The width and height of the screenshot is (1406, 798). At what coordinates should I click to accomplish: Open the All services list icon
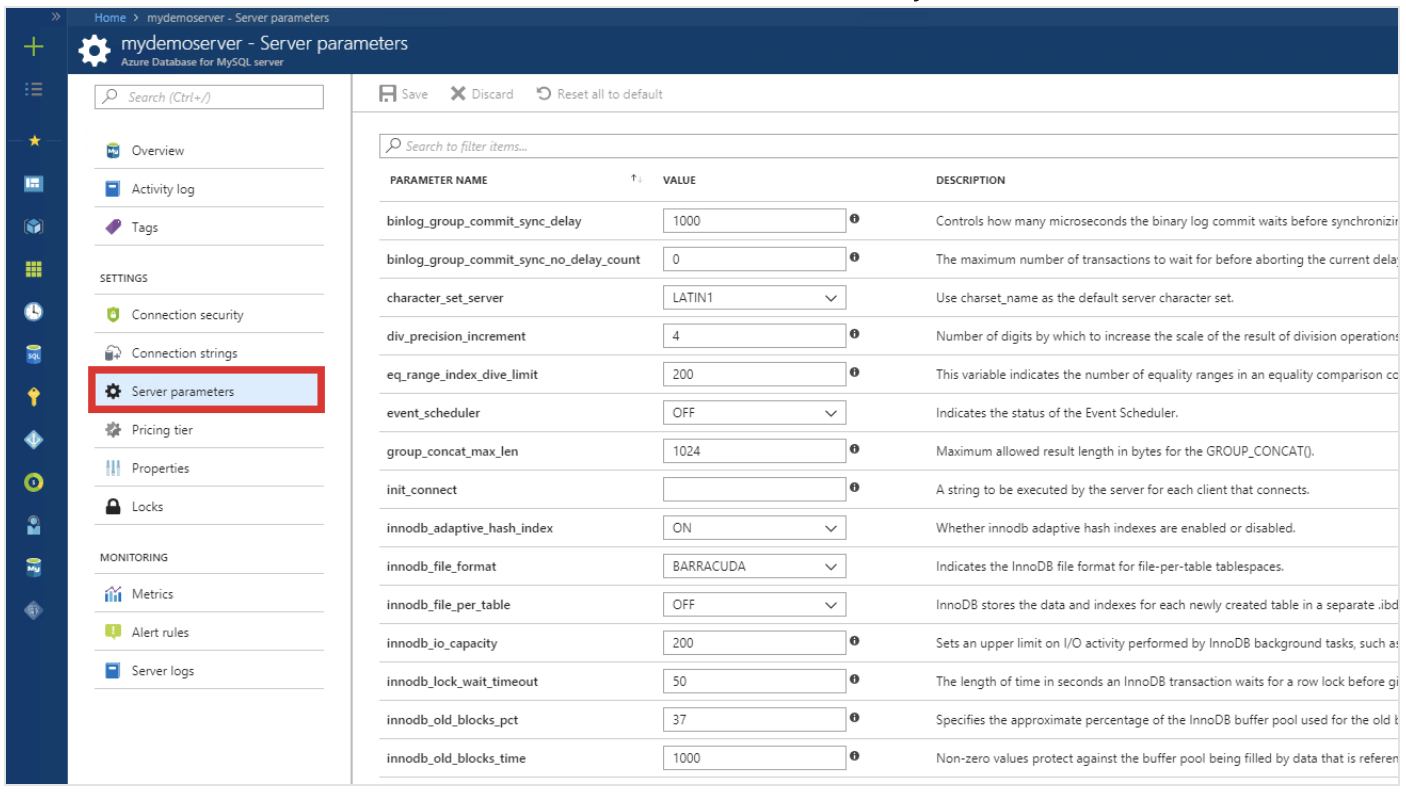(33, 88)
